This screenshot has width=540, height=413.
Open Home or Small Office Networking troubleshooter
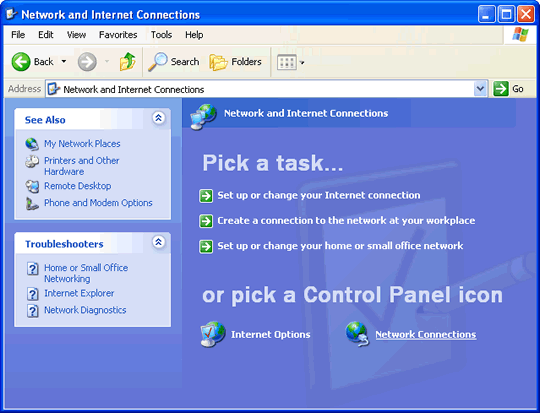(86, 273)
